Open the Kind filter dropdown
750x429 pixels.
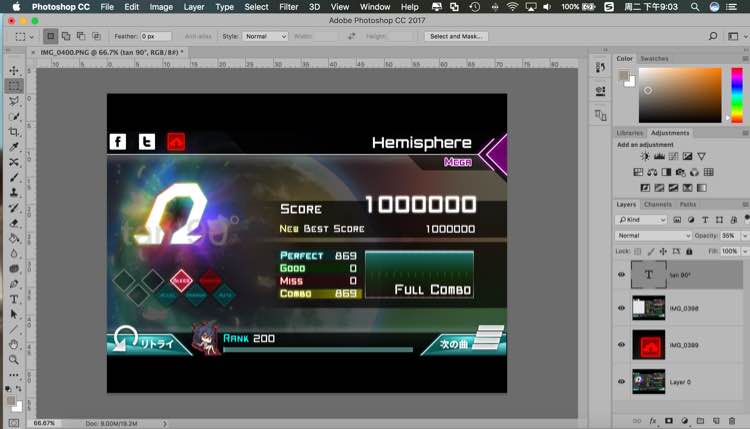(x=641, y=220)
